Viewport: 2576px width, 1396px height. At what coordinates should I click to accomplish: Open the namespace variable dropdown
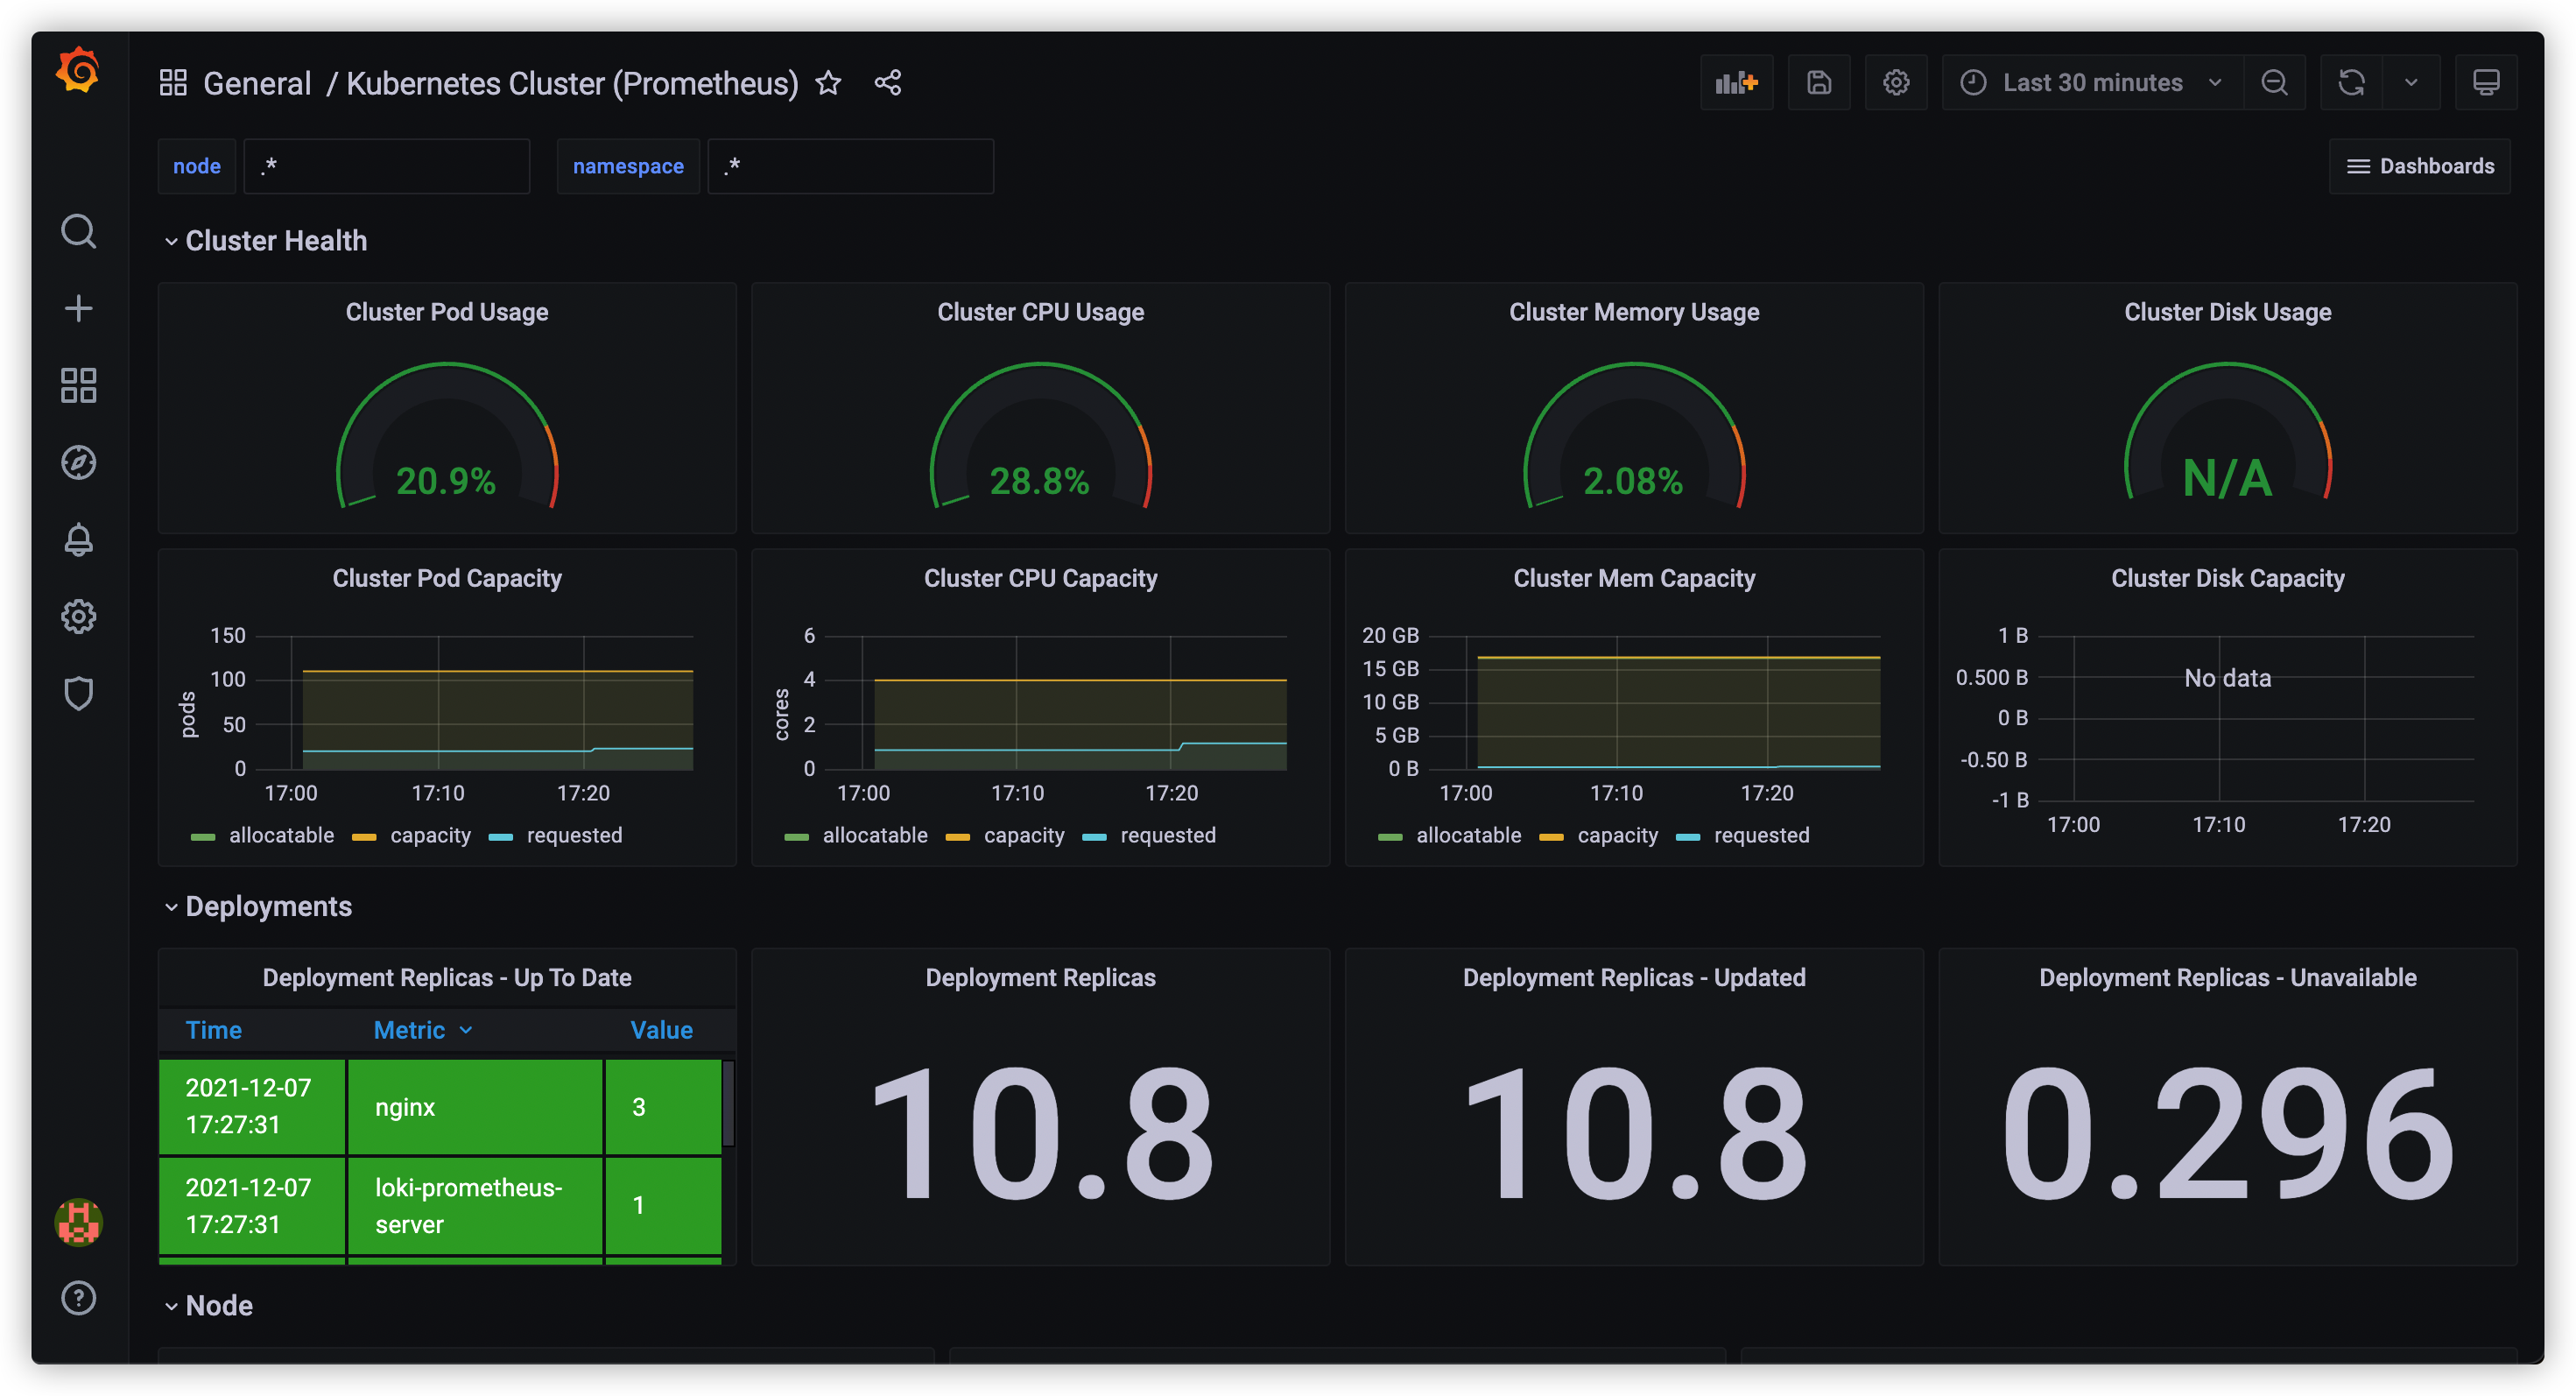pyautogui.click(x=850, y=166)
